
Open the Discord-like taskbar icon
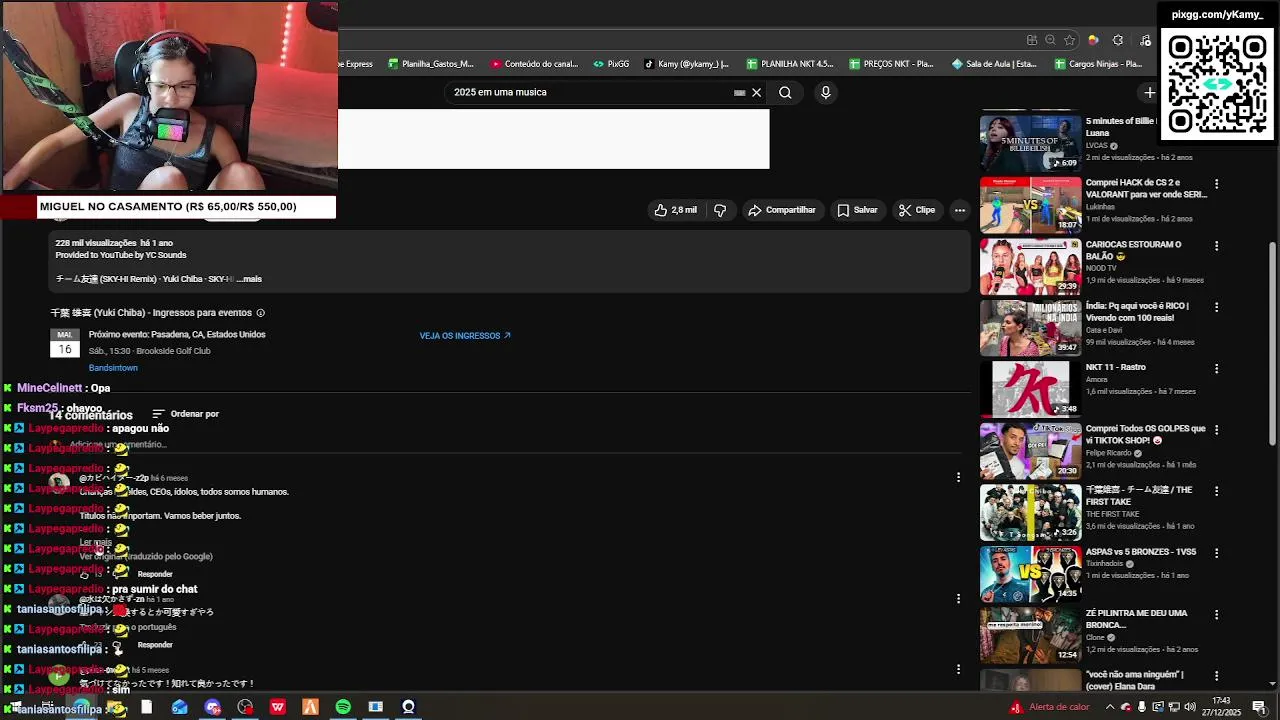[212, 707]
